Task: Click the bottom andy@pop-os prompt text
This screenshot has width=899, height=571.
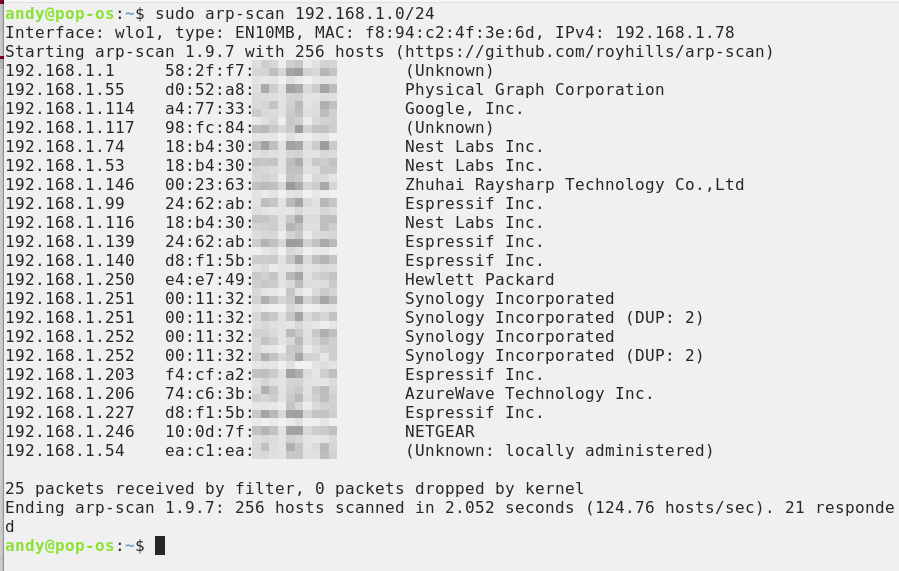Action: click(x=60, y=545)
